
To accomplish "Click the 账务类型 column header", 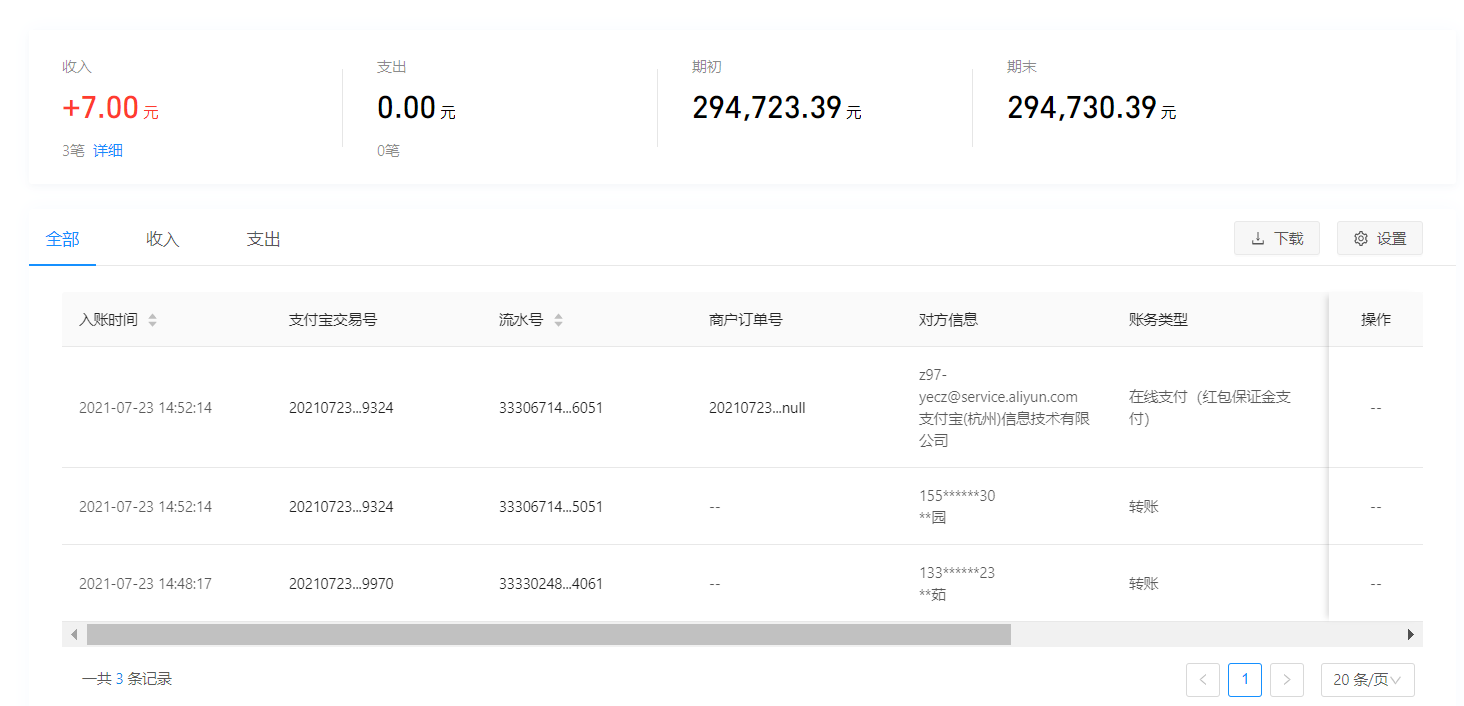I will 1158,320.
